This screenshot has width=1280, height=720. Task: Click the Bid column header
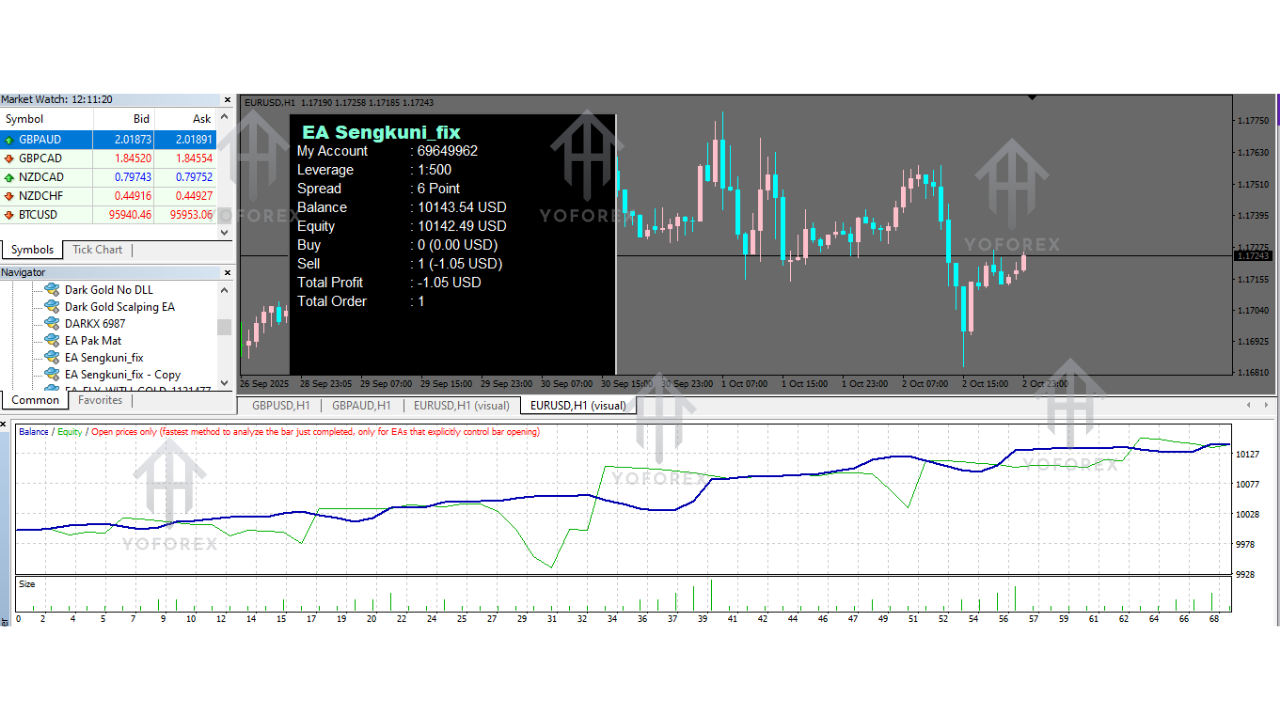[x=141, y=119]
